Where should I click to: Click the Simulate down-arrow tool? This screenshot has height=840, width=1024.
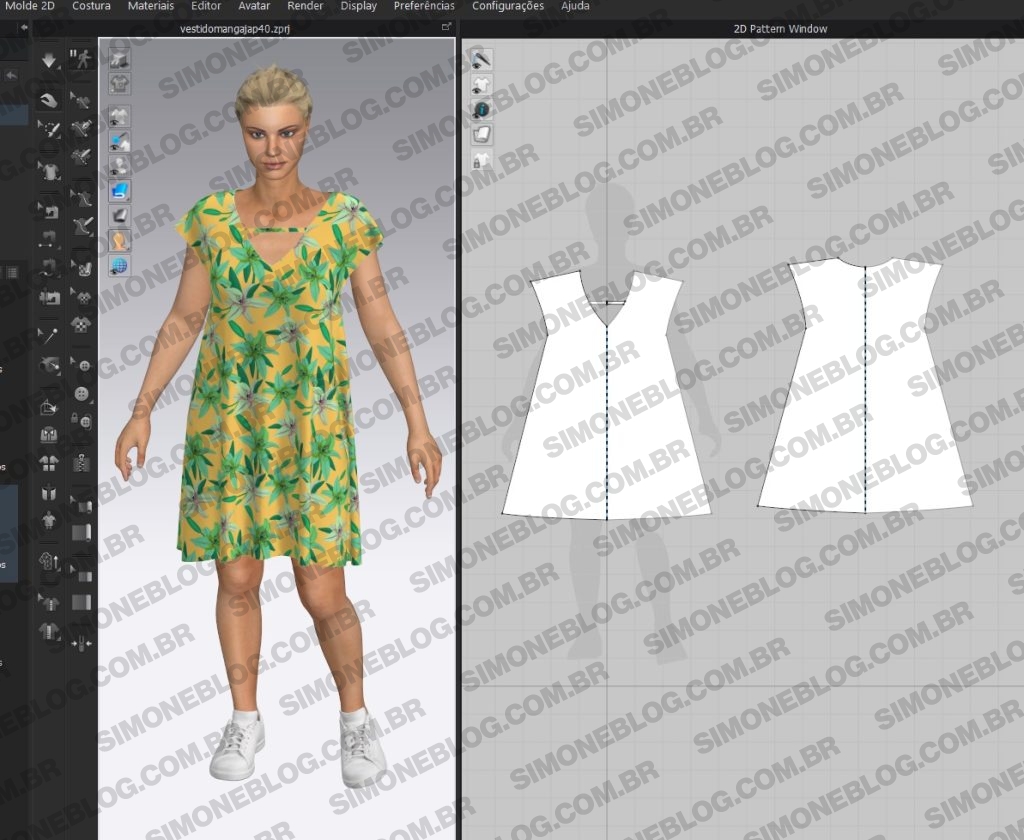[x=49, y=61]
